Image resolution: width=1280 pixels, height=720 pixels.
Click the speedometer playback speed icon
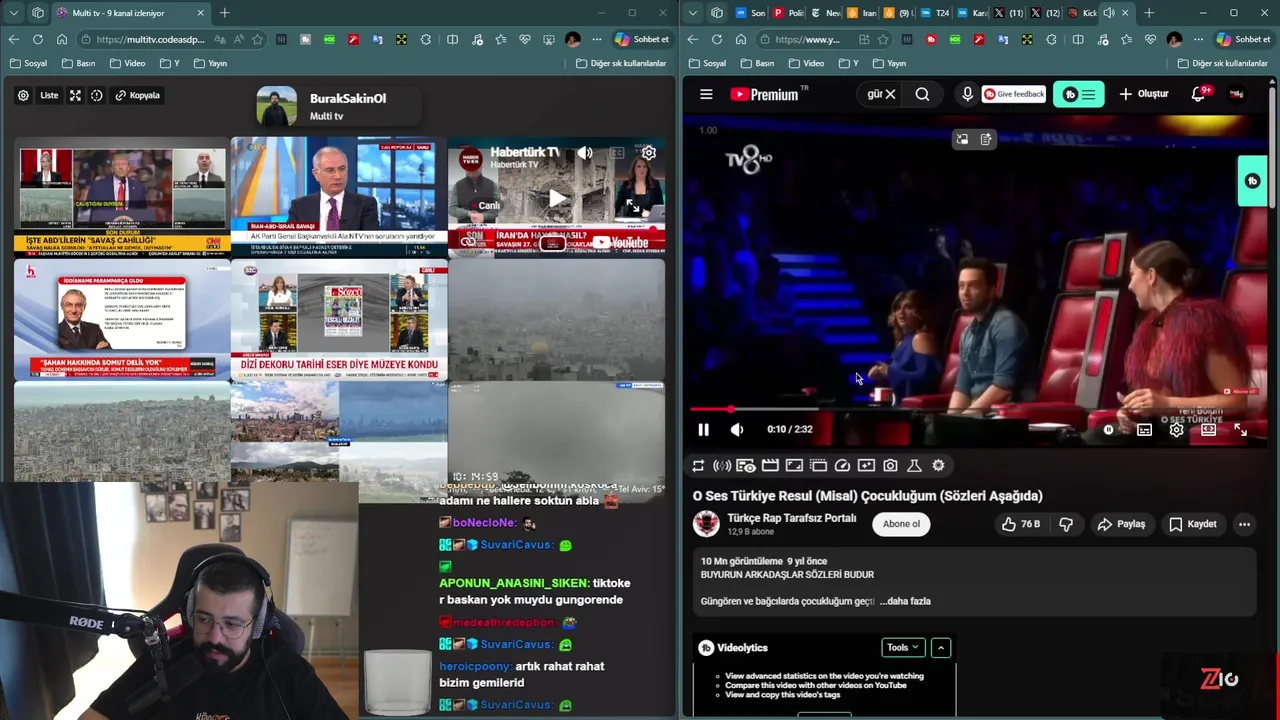click(x=842, y=465)
